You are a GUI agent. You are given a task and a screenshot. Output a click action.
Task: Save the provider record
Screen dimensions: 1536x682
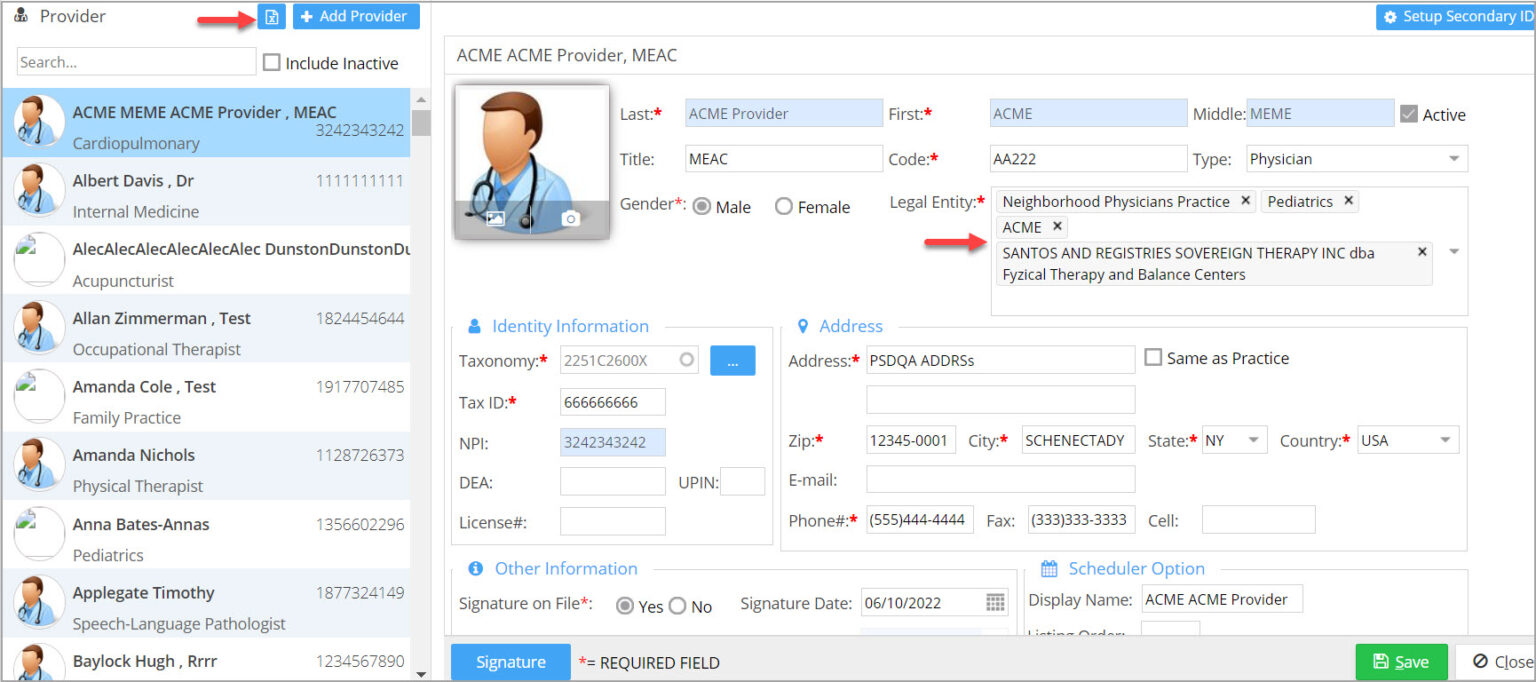1401,661
